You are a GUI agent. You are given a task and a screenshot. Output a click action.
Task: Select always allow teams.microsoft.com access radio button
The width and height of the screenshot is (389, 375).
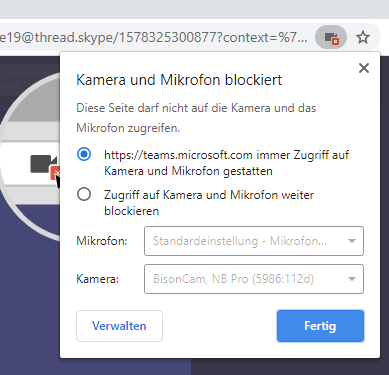(x=84, y=154)
